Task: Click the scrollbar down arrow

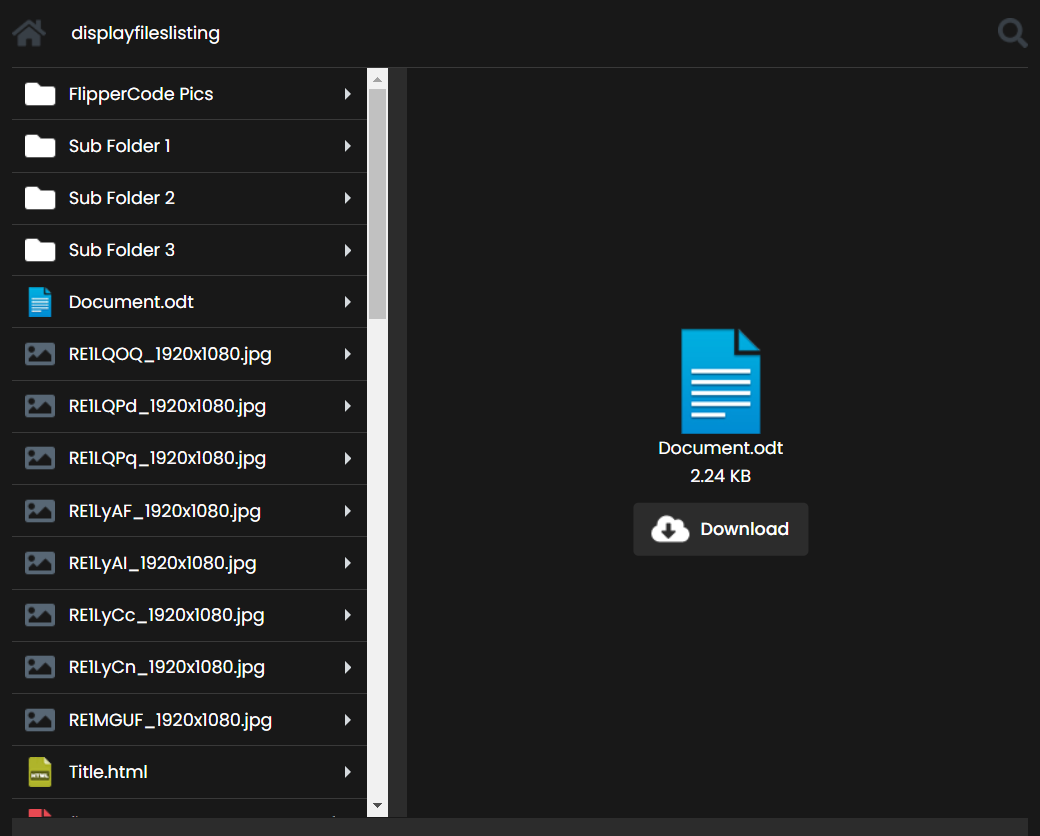Action: [377, 805]
